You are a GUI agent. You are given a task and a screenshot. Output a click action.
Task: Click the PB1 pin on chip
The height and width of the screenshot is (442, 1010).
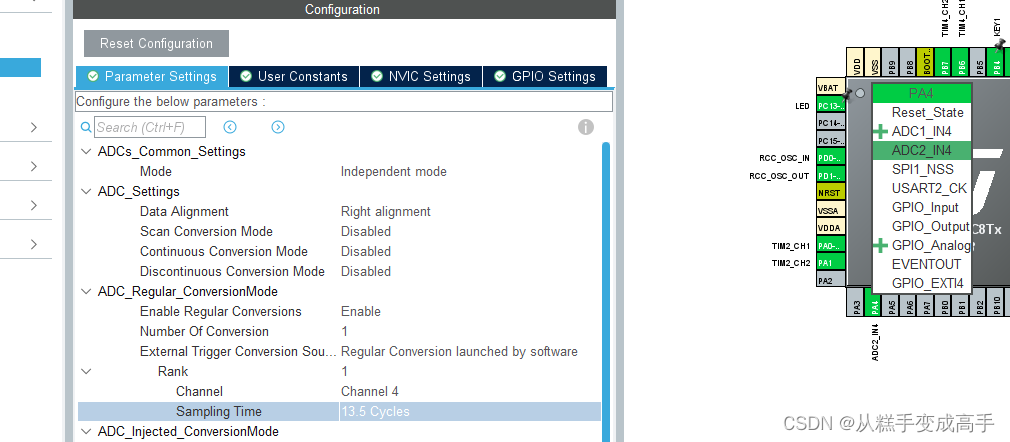tap(961, 302)
